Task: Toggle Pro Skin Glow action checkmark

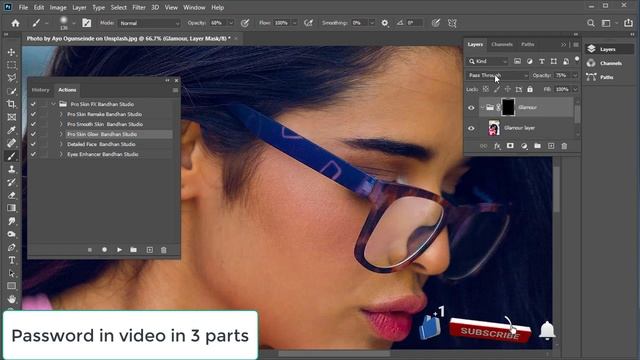Action: click(x=33, y=134)
